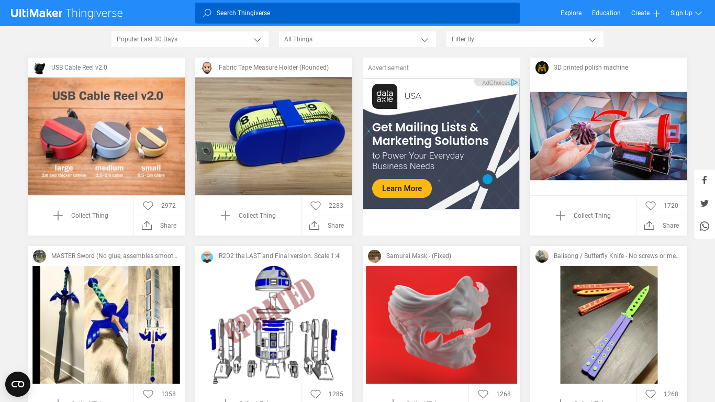Click the plus icon beside Create
Viewport: 715px width, 402px height.
(657, 13)
